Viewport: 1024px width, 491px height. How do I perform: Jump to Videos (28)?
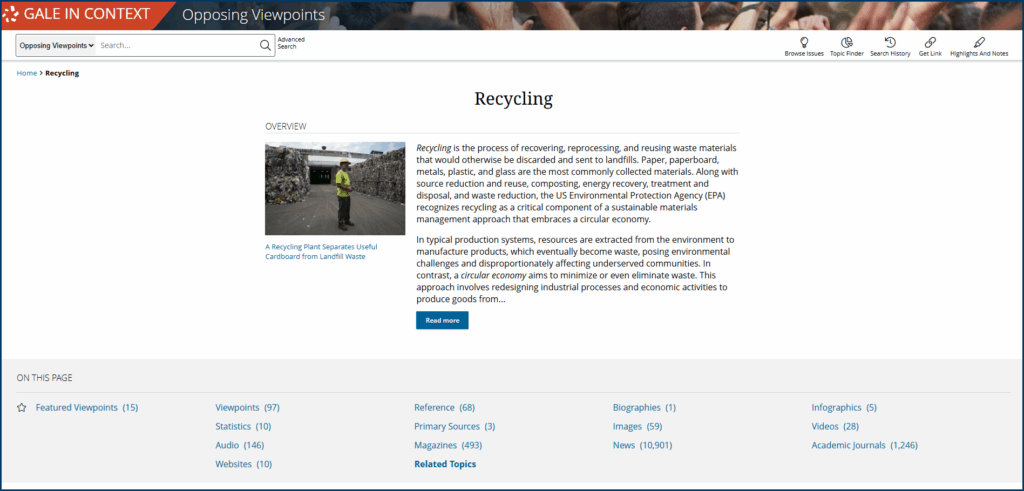click(x=835, y=426)
